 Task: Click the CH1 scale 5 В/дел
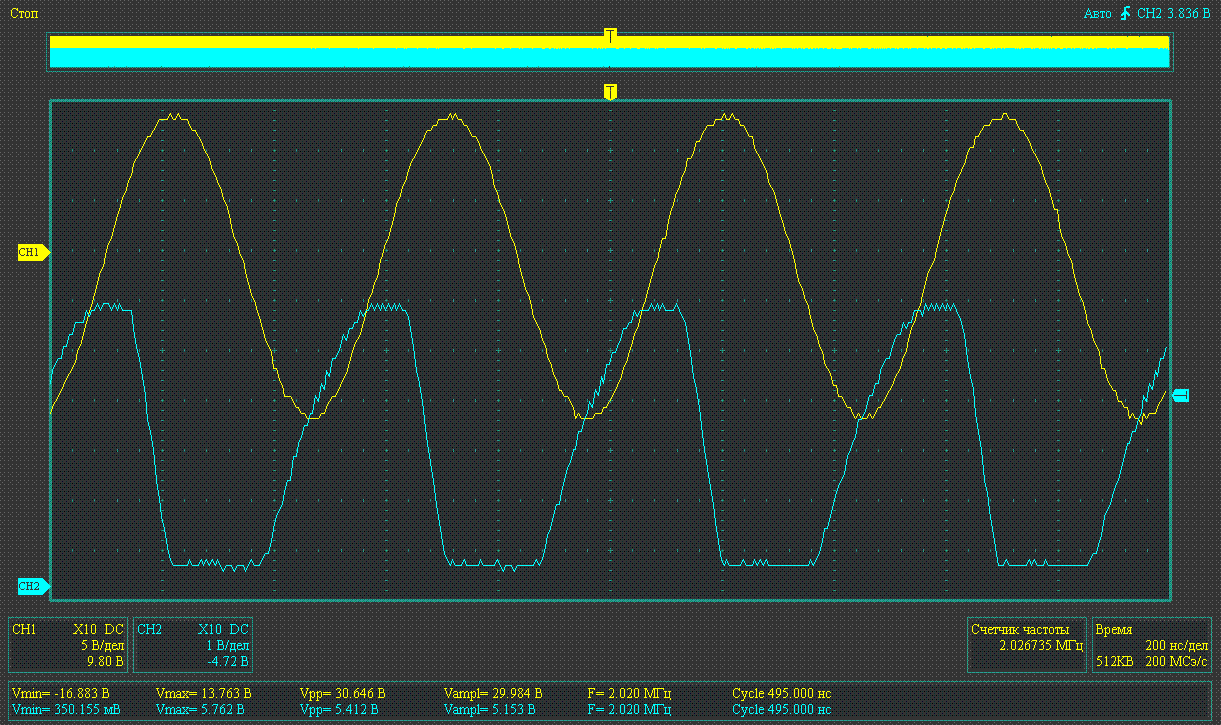click(103, 646)
